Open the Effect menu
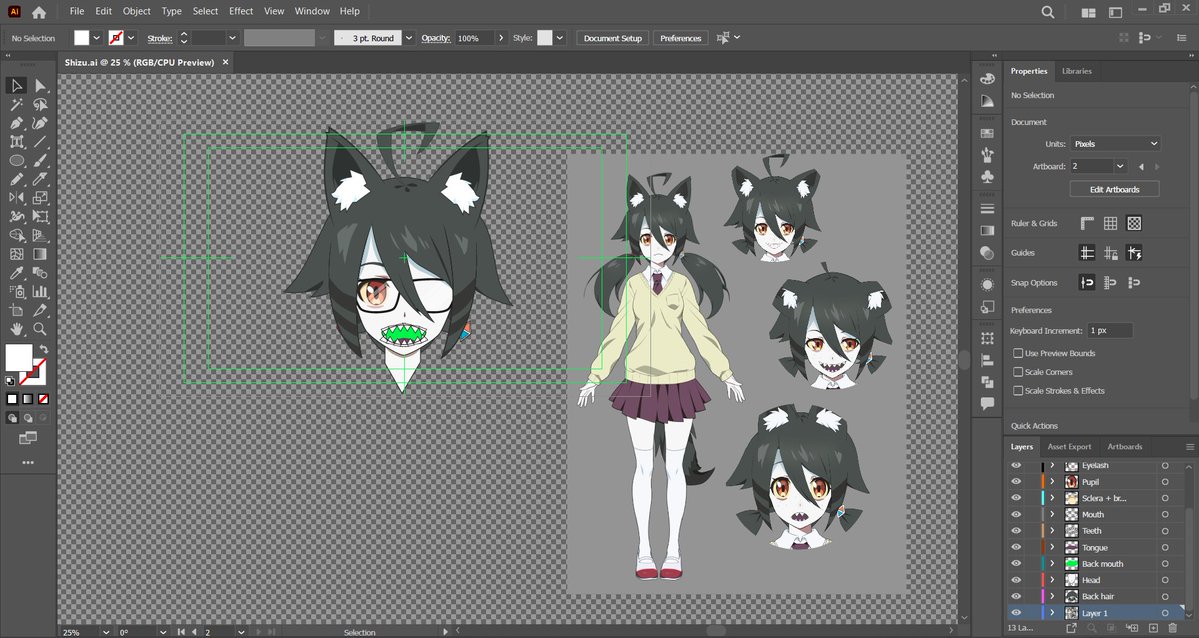 tap(241, 11)
